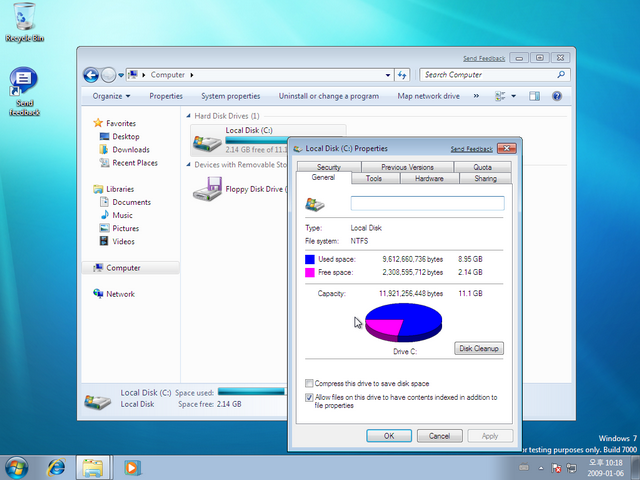Image resolution: width=640 pixels, height=480 pixels.
Task: Launch Internet Explorer from taskbar
Action: point(56,468)
